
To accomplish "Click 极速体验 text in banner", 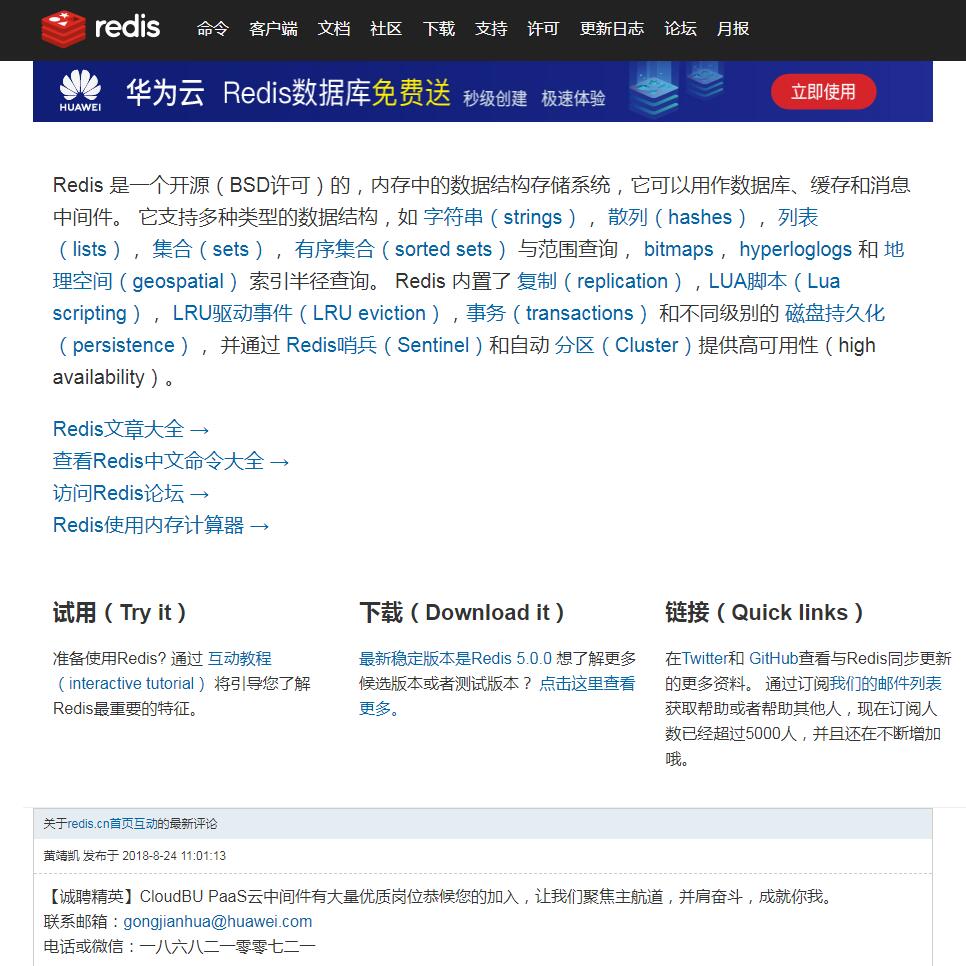I will coord(574,98).
